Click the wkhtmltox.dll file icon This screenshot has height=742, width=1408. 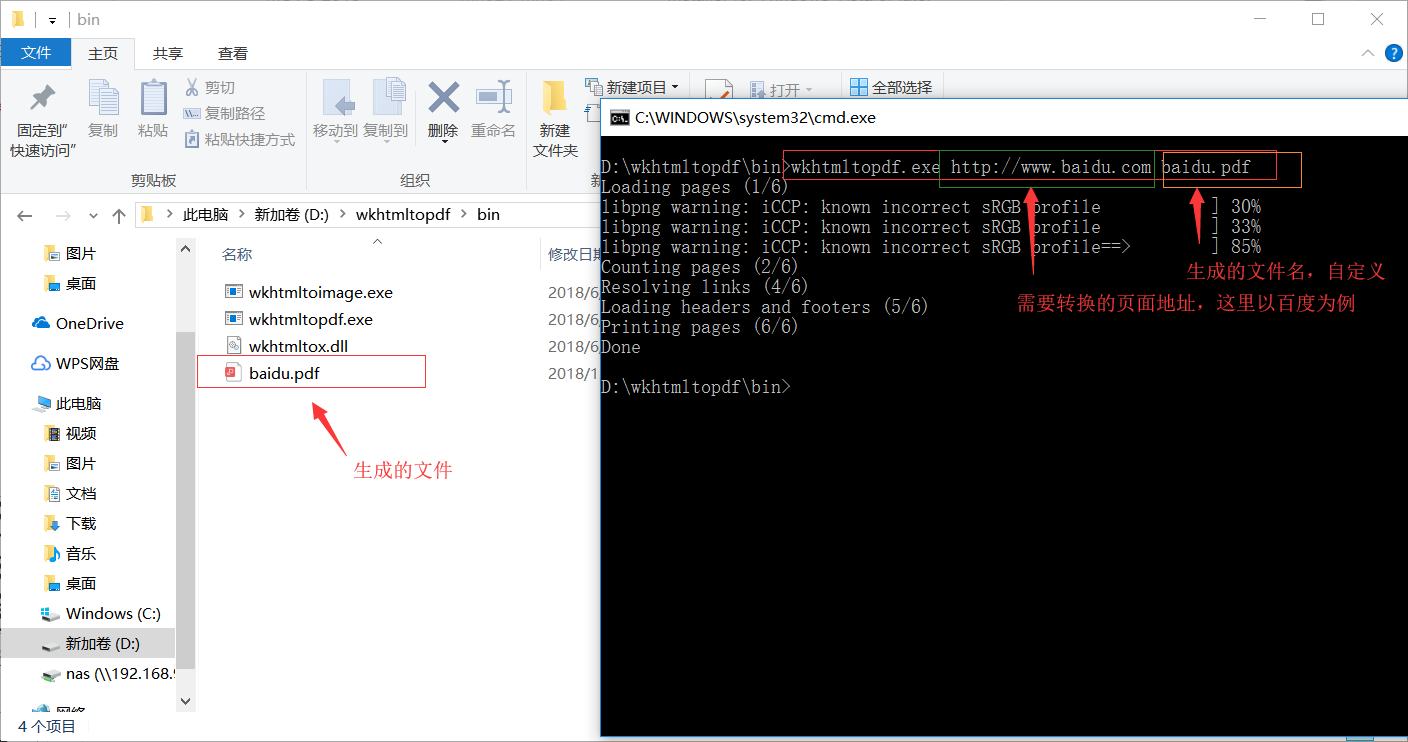[233, 346]
